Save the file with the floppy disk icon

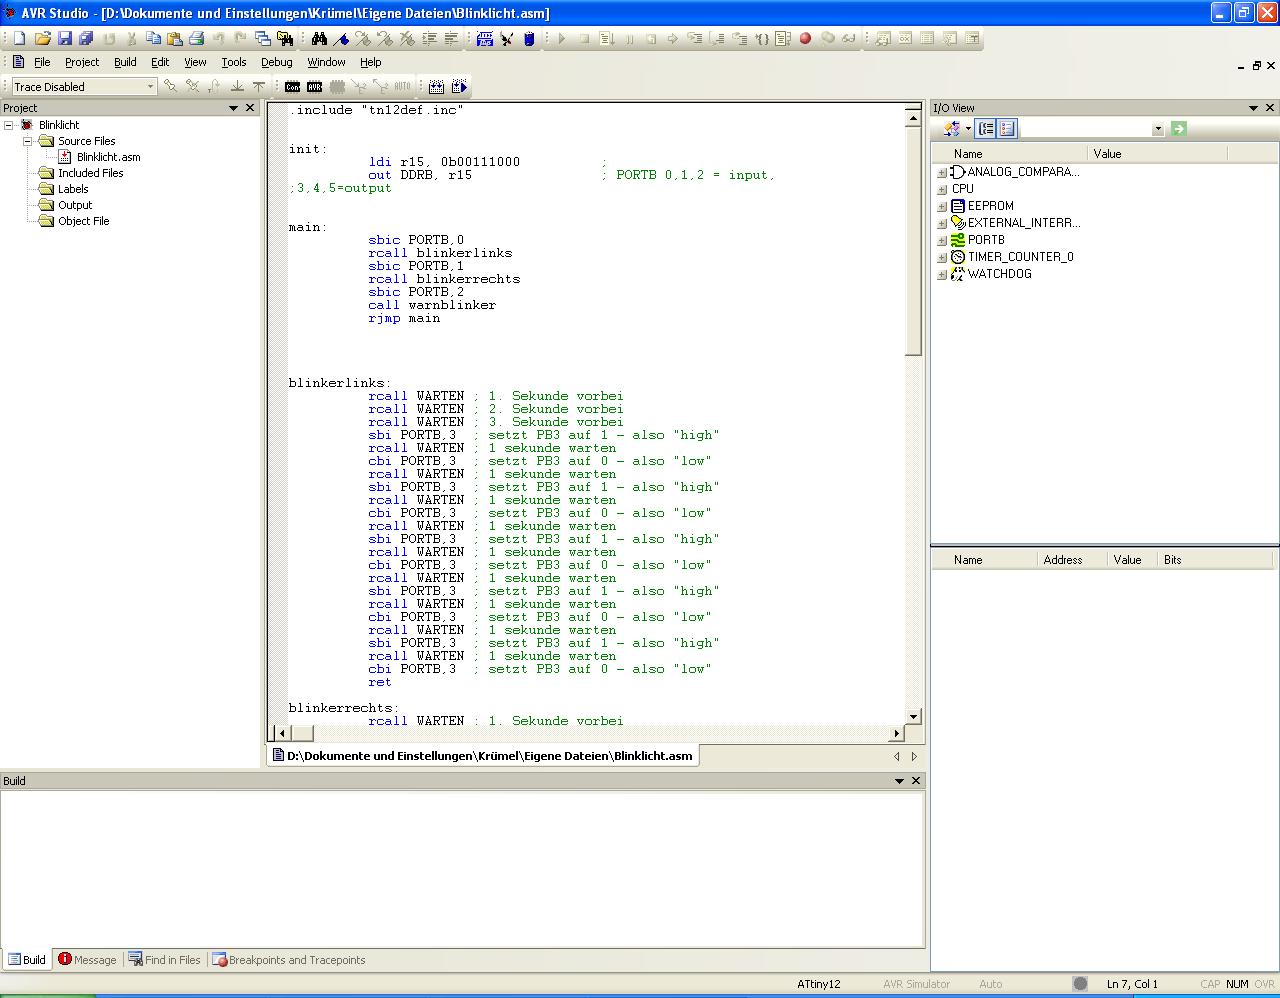[x=65, y=39]
